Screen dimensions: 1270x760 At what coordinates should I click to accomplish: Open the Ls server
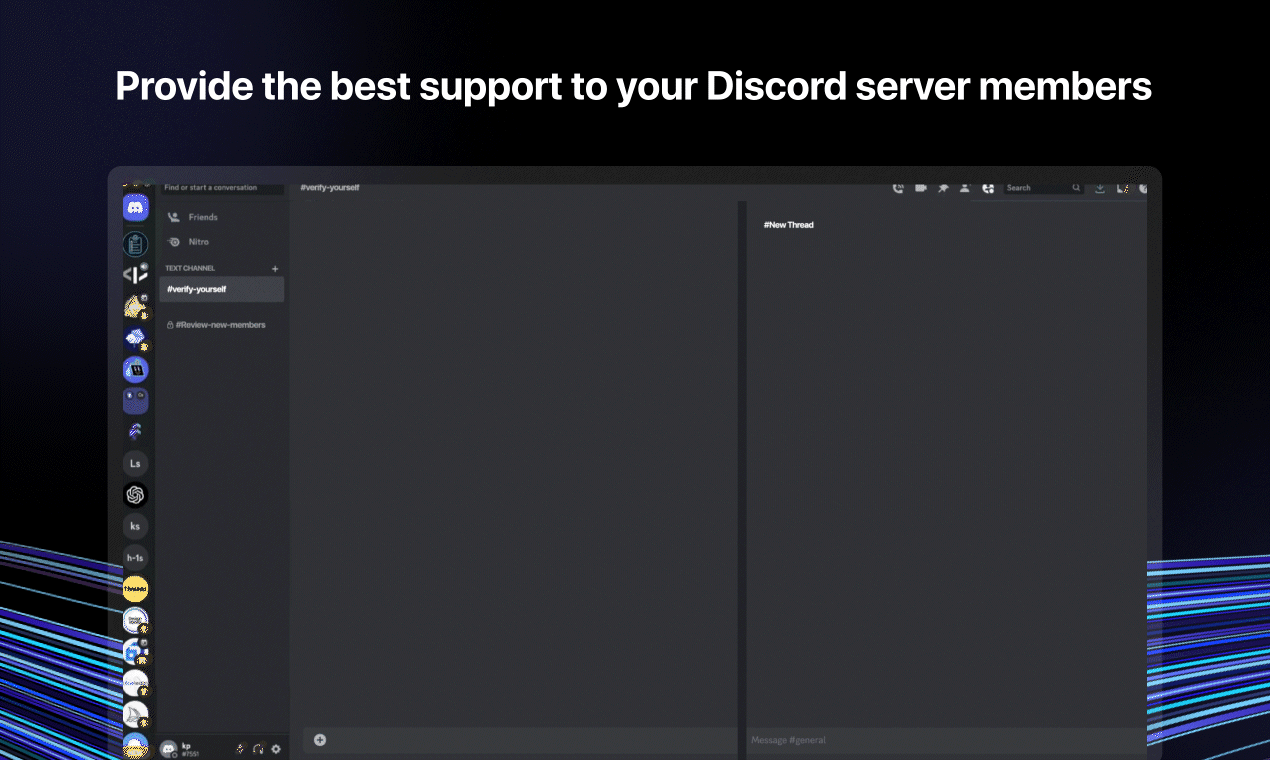click(x=136, y=463)
